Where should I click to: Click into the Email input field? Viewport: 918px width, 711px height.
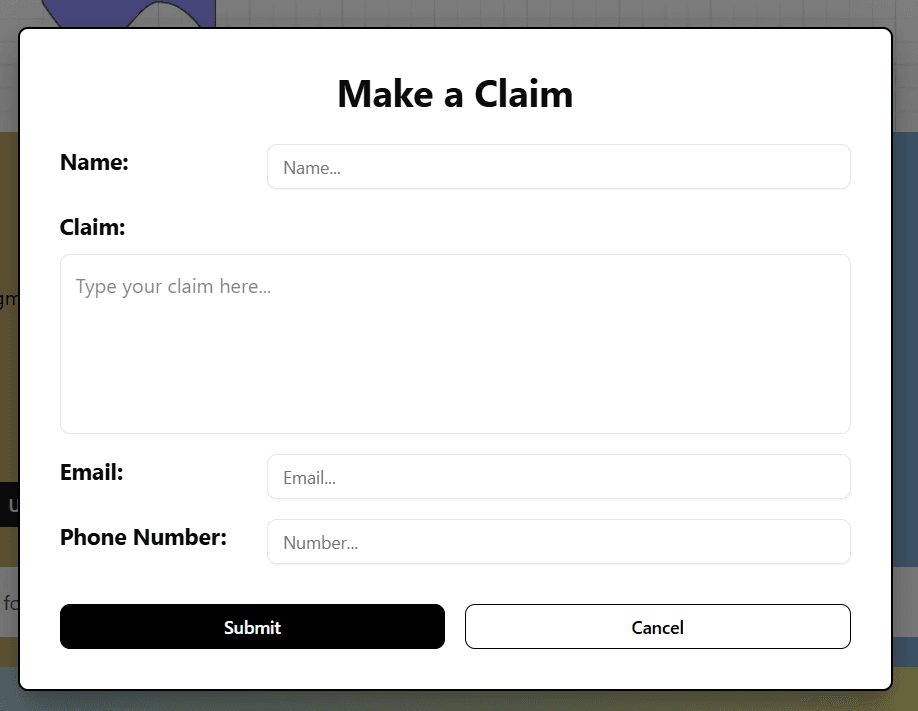(x=558, y=477)
